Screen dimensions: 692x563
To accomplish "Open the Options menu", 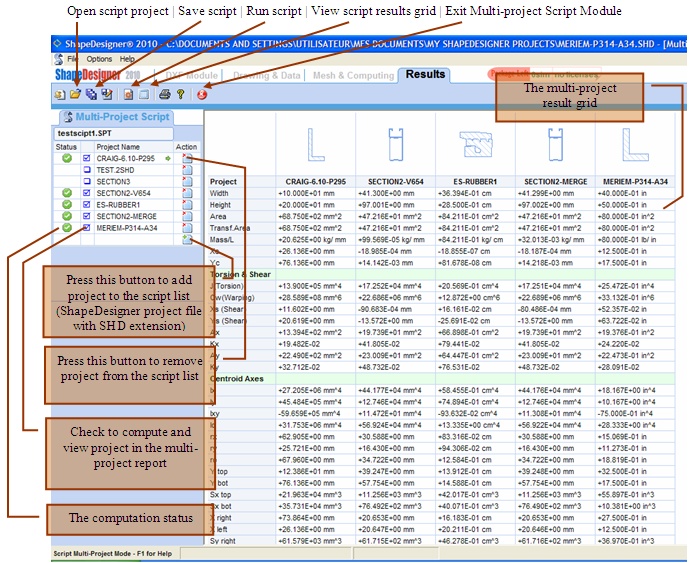I will 99,59.
